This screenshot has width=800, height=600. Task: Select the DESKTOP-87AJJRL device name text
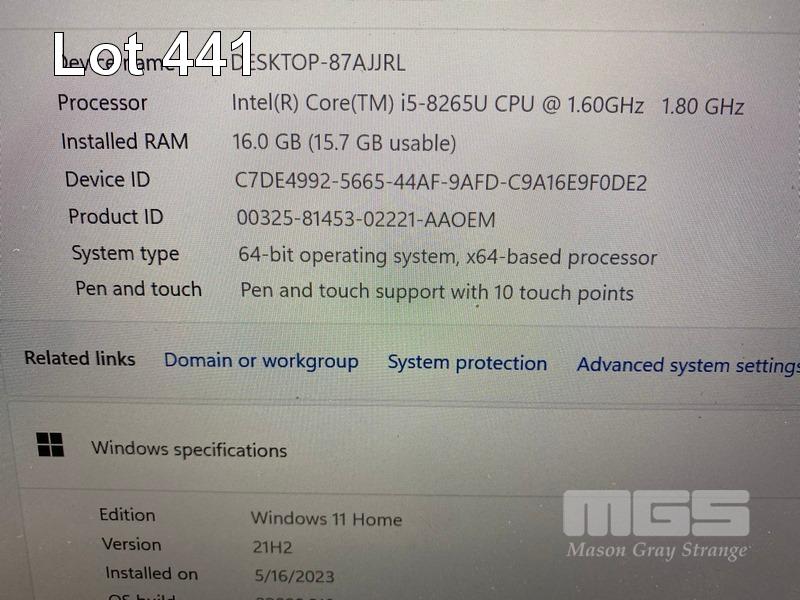click(318, 63)
